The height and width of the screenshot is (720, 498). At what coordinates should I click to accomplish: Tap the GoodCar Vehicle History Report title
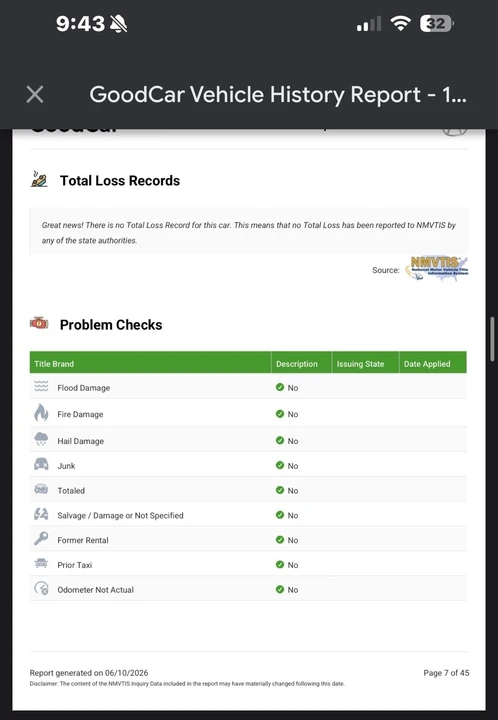click(278, 95)
